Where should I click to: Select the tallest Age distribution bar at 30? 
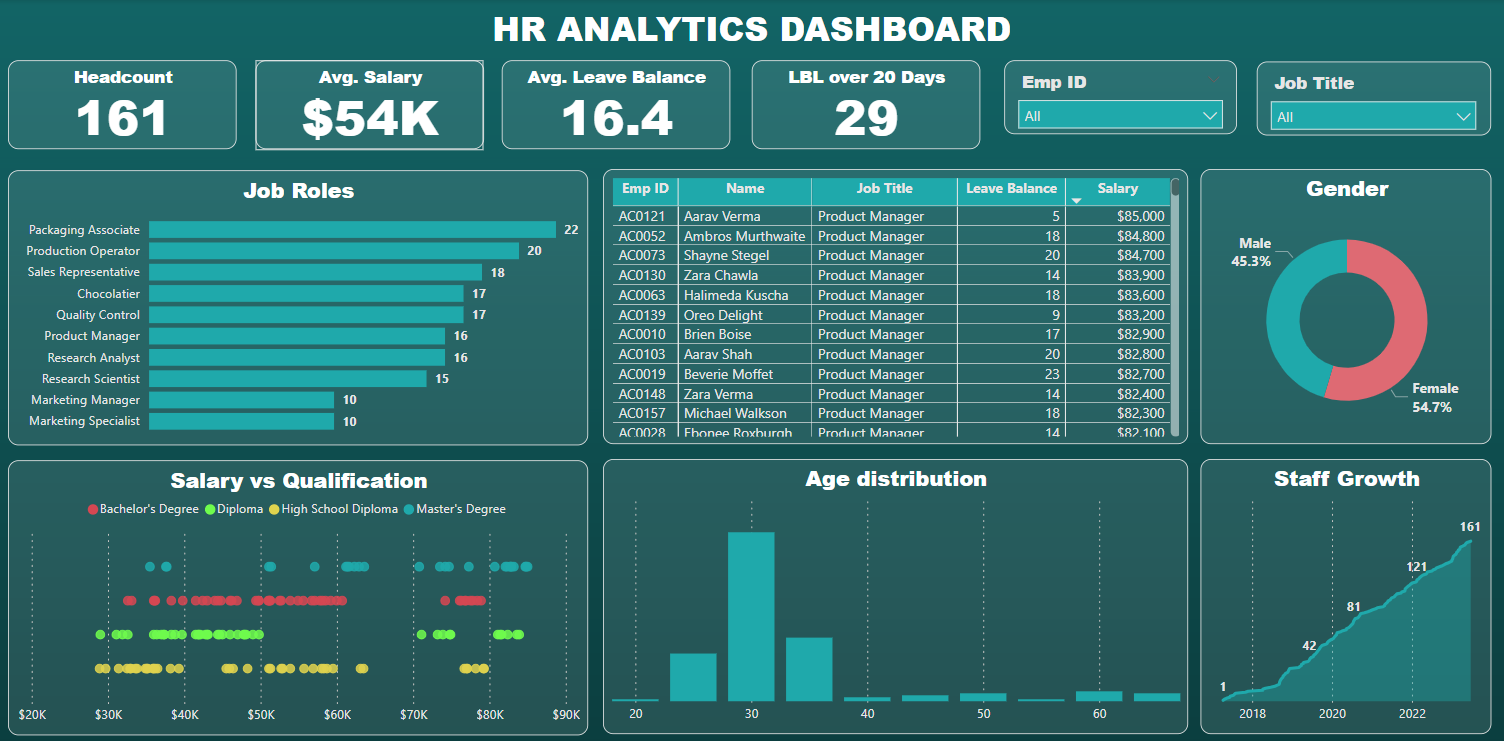(x=751, y=616)
